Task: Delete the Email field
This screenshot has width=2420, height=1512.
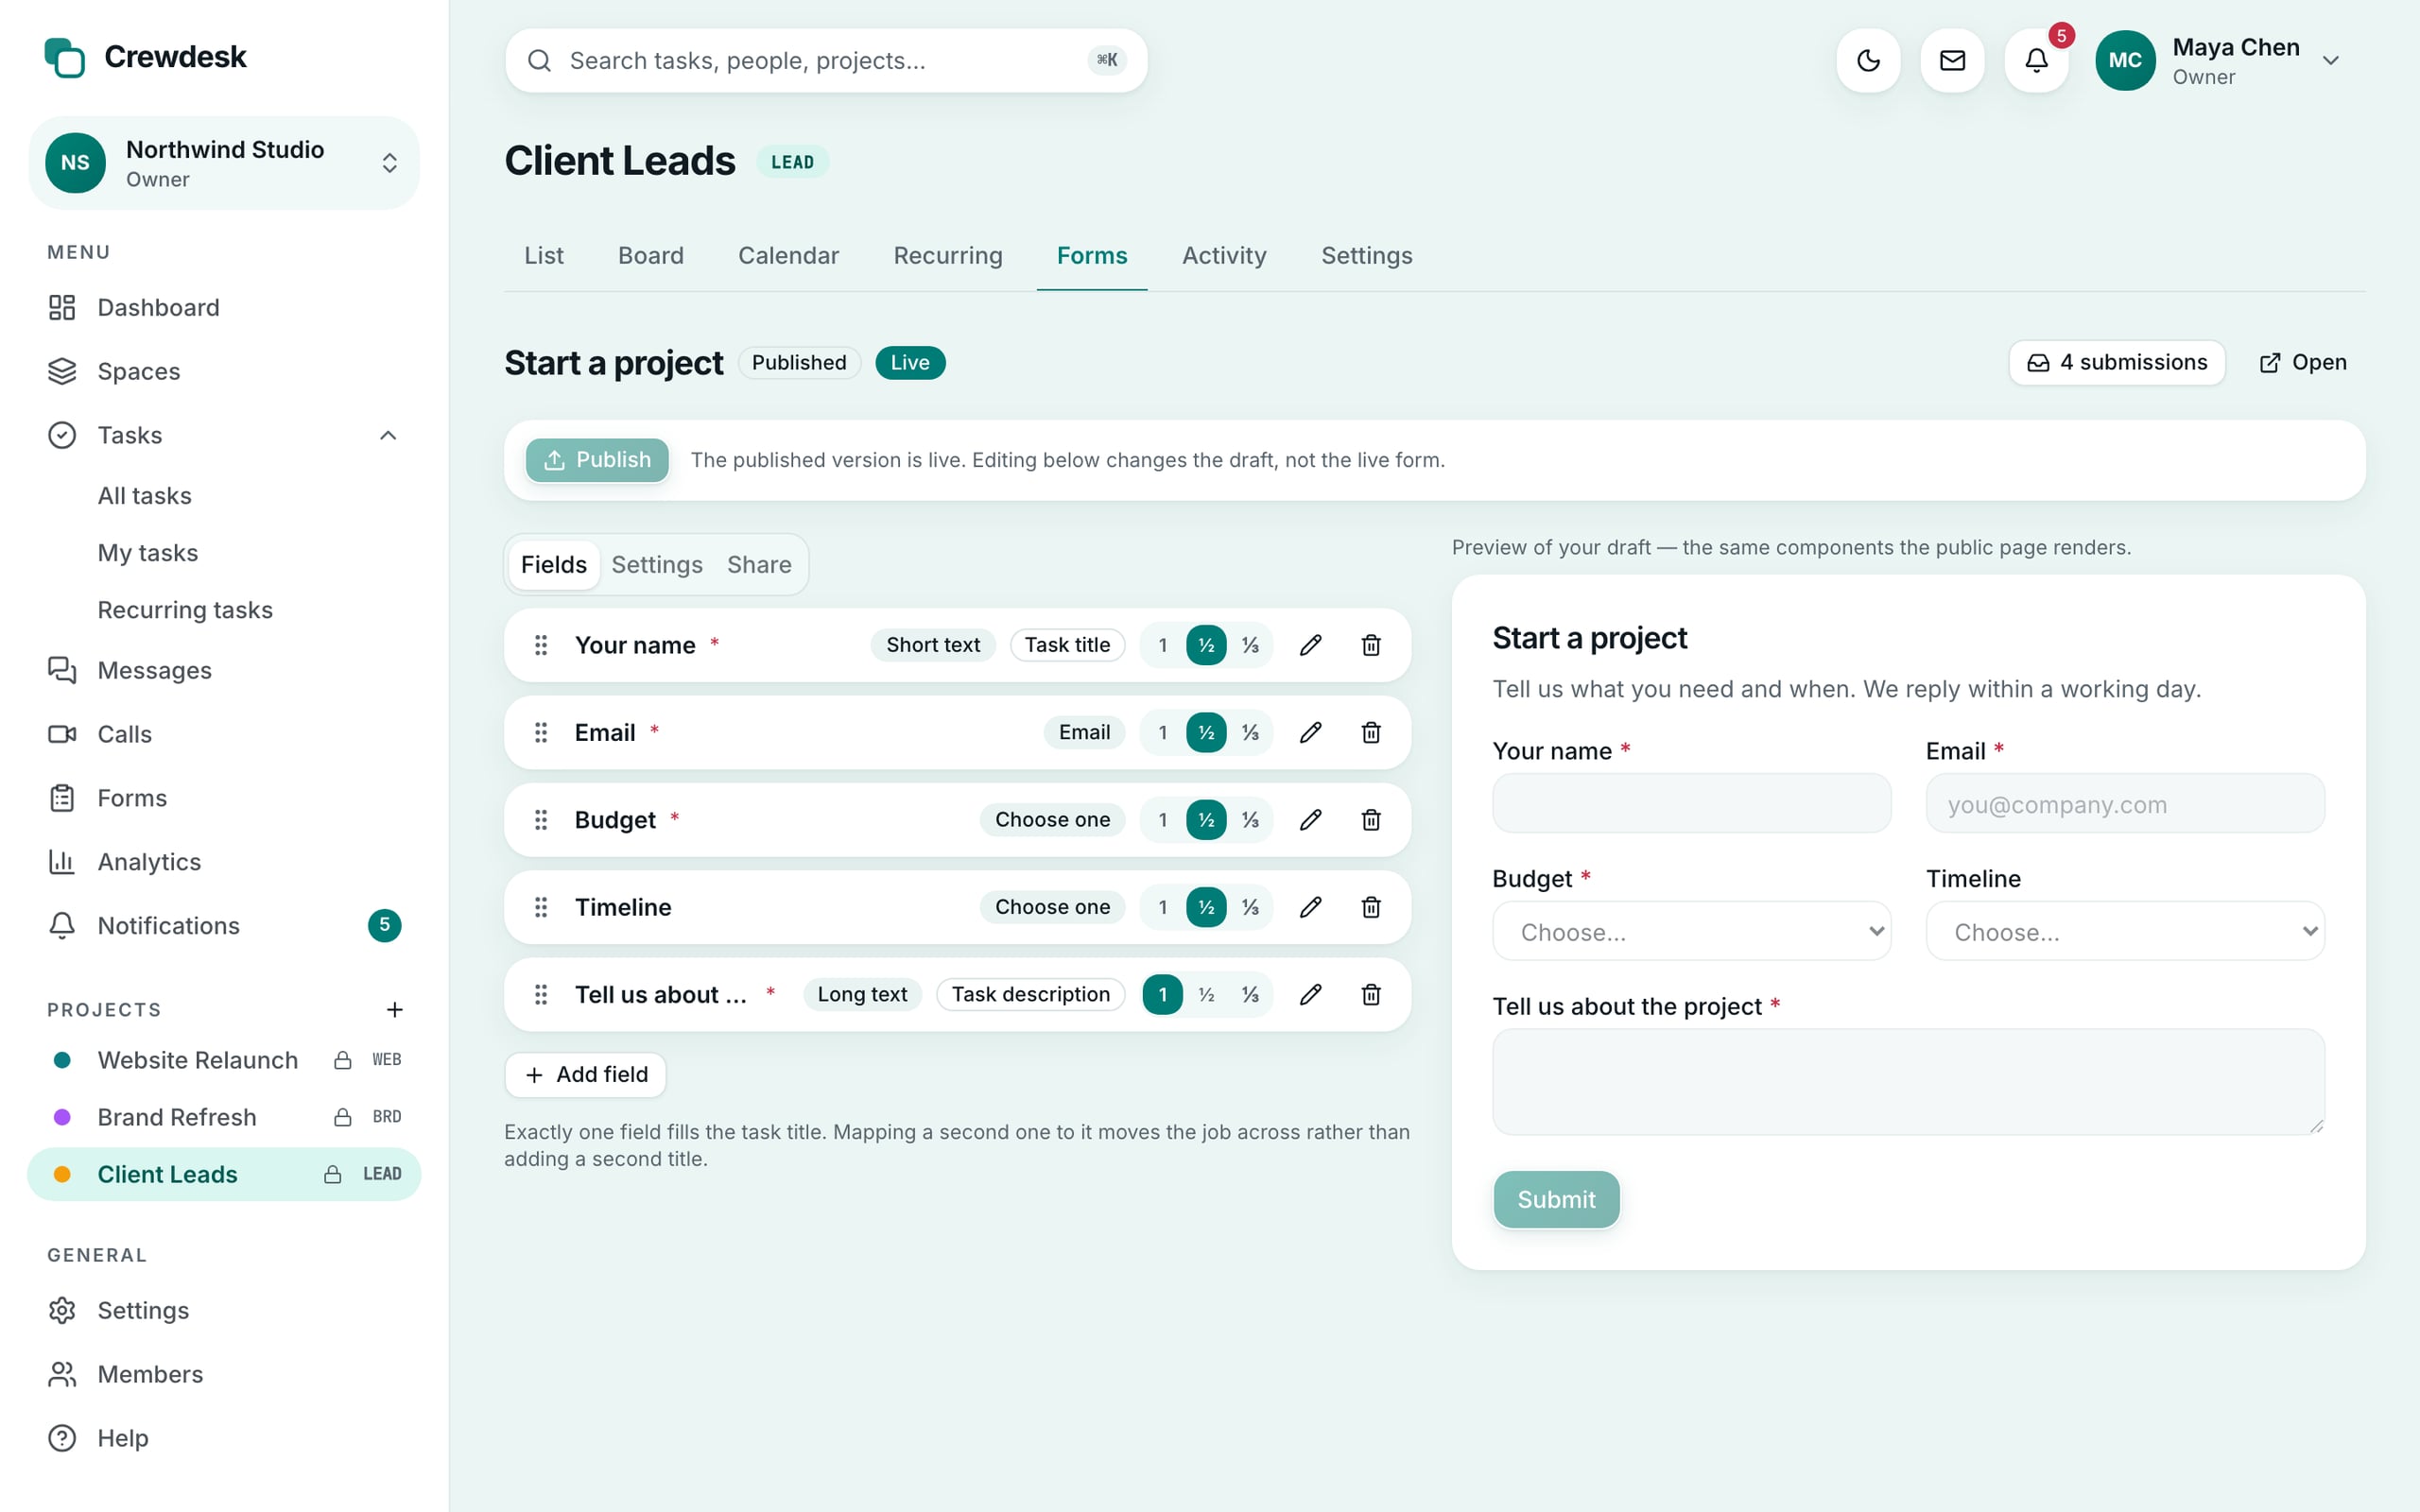Action: (1371, 733)
